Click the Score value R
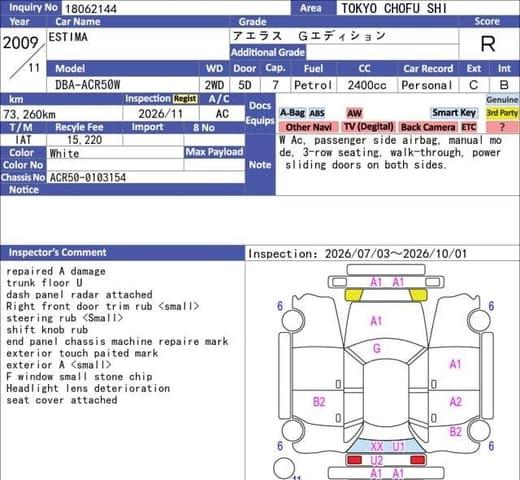This screenshot has height=480, width=520. point(488,44)
